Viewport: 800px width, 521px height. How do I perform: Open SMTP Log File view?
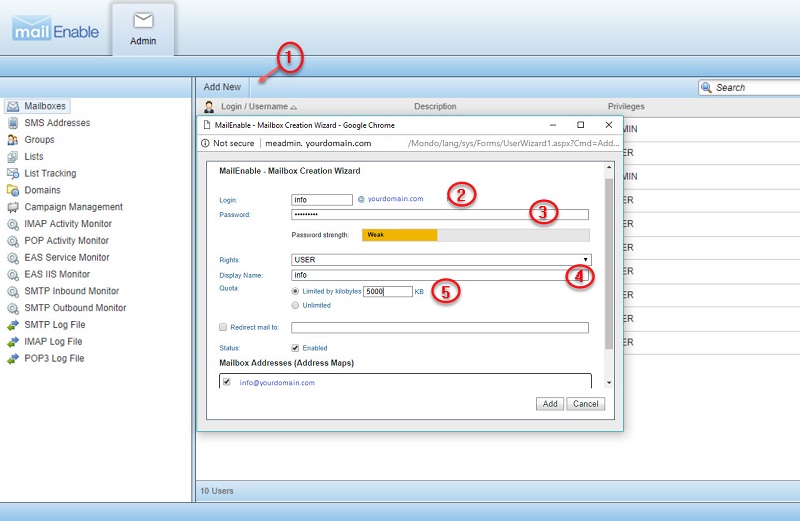55,325
